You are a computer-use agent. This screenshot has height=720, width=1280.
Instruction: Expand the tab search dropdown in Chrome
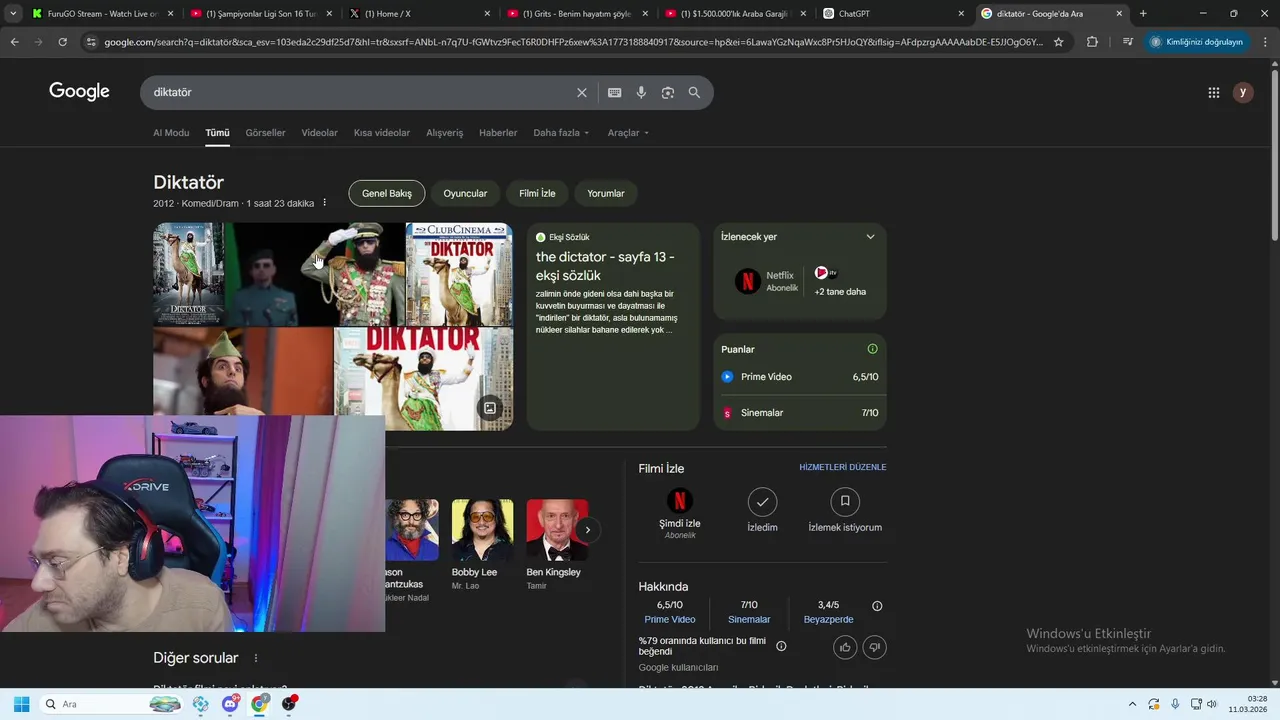[x=13, y=14]
